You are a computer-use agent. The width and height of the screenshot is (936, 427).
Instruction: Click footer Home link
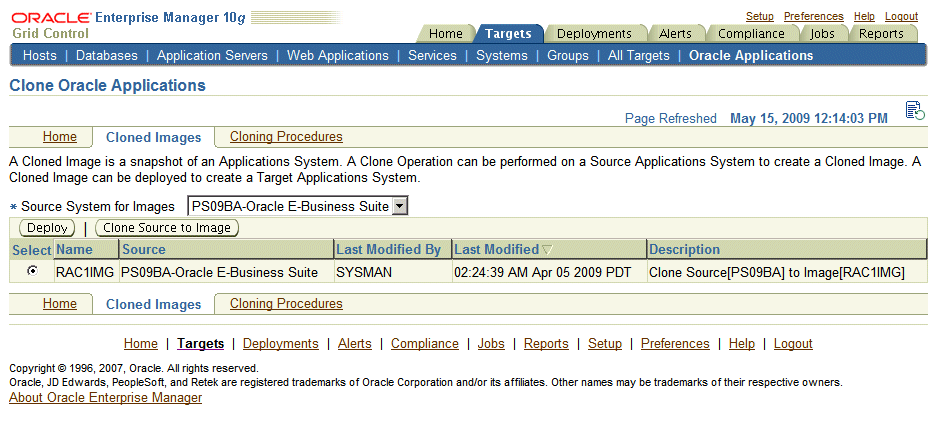(141, 343)
